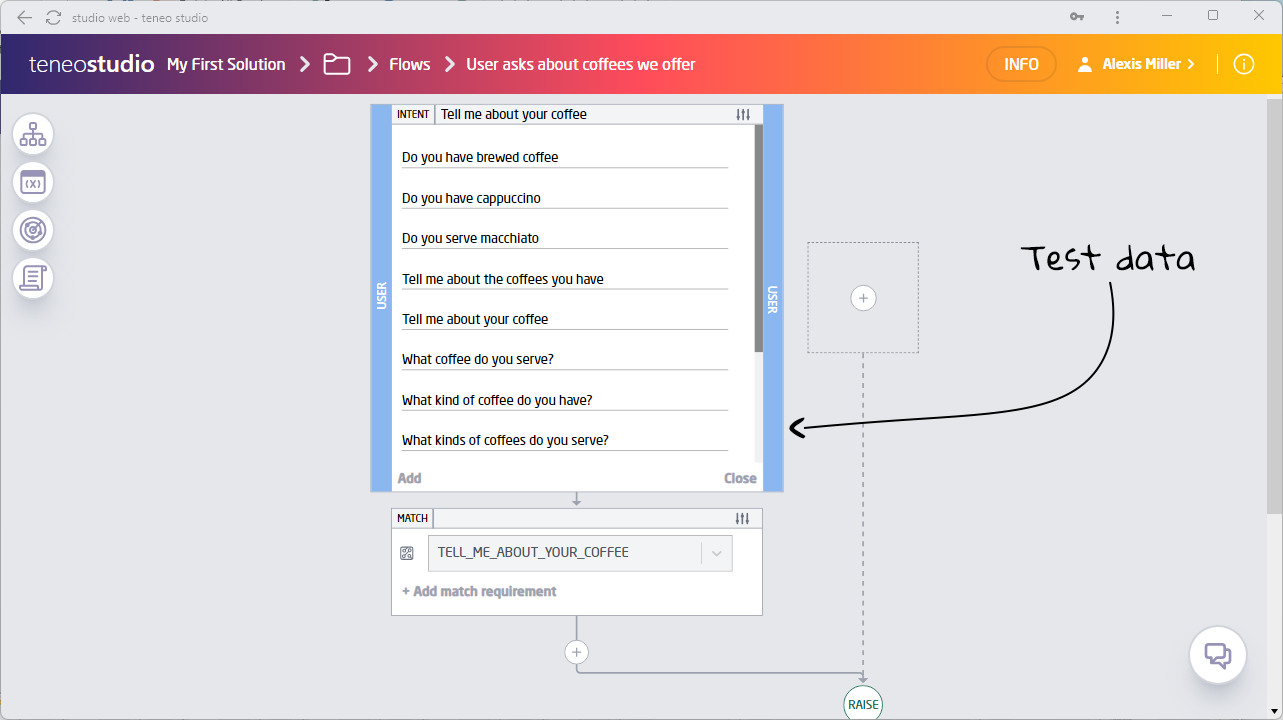Click the condition icon beside TELL_ME_ABOUT_YOUR_COFFEE
The width and height of the screenshot is (1283, 720).
[407, 552]
